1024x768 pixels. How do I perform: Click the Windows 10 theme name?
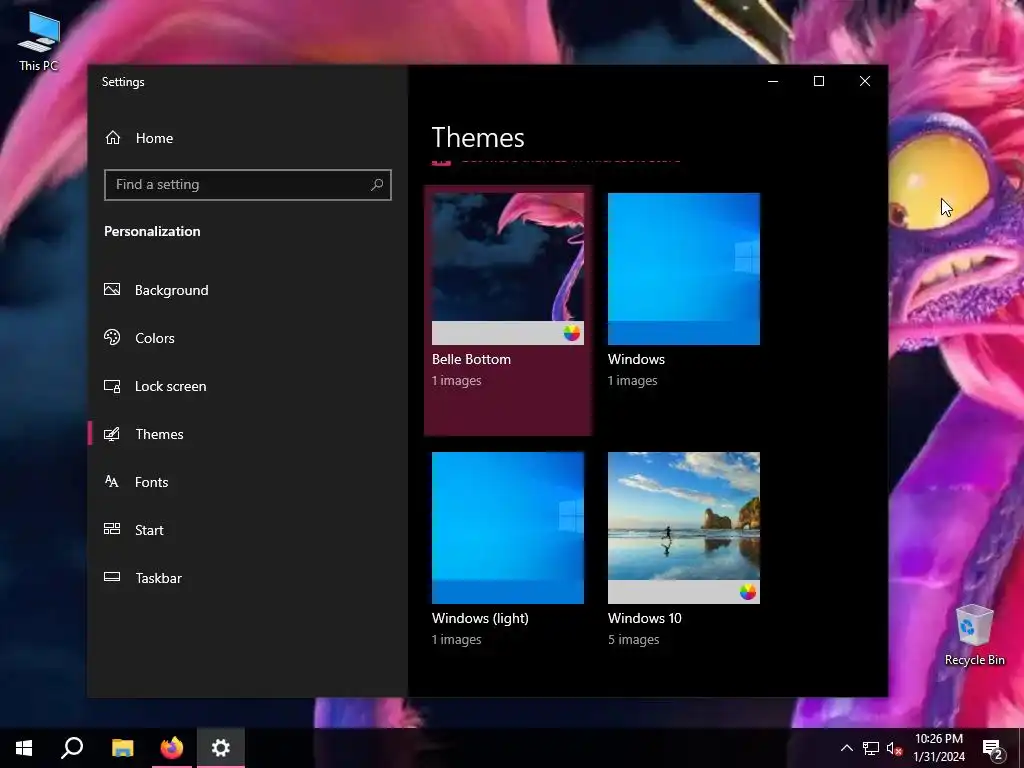[645, 618]
